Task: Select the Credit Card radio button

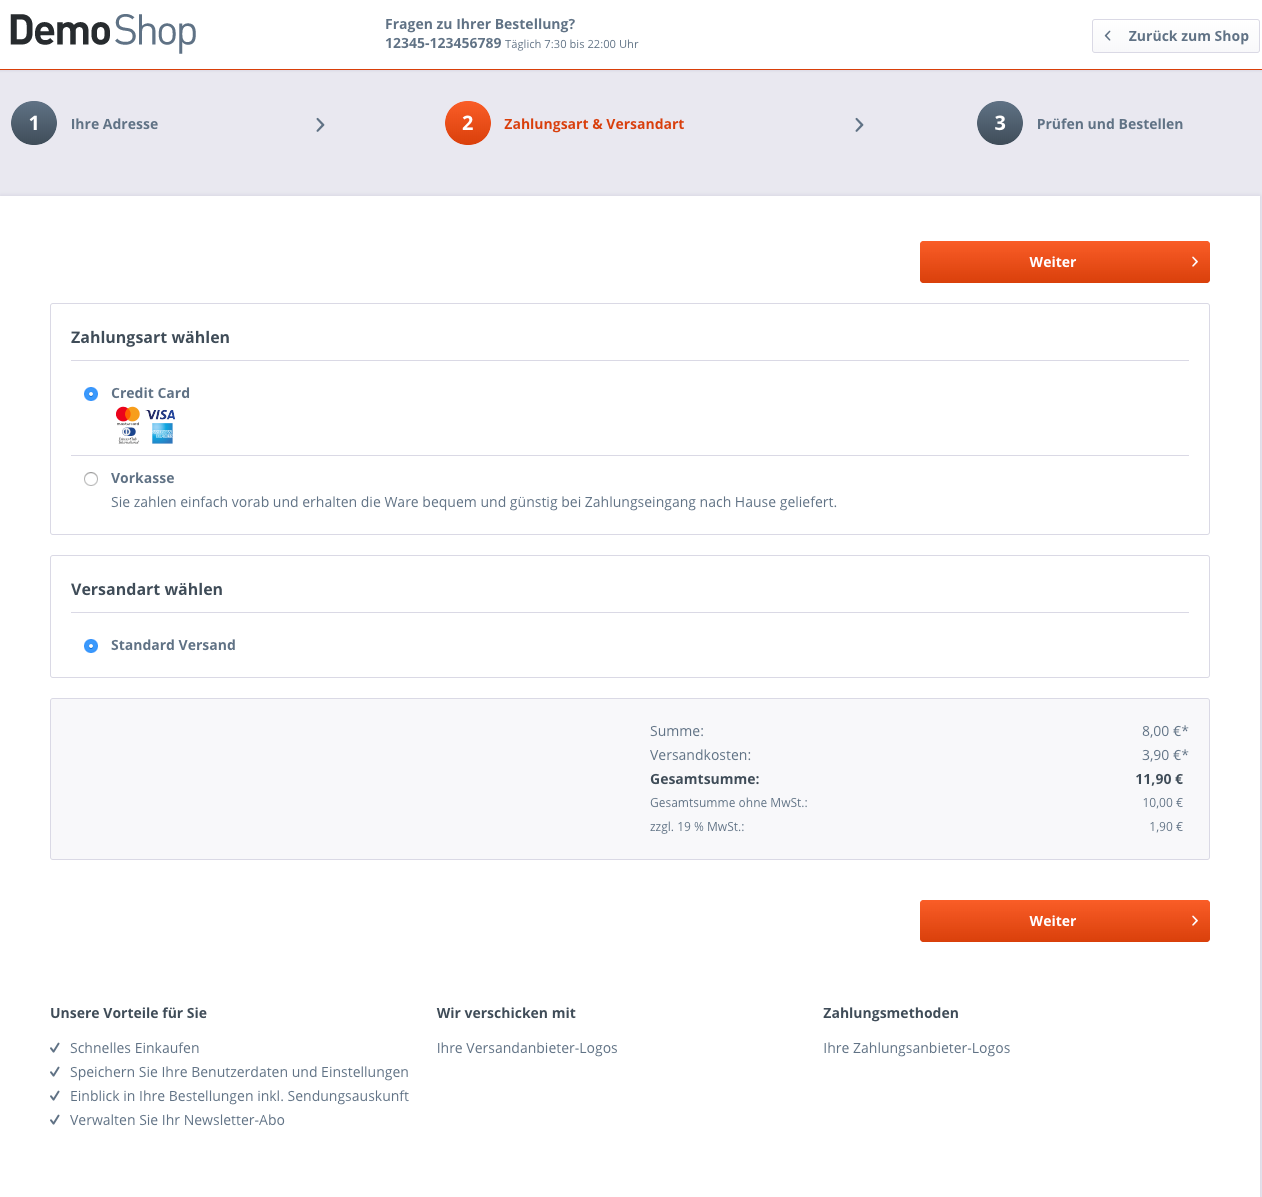Action: [x=91, y=394]
